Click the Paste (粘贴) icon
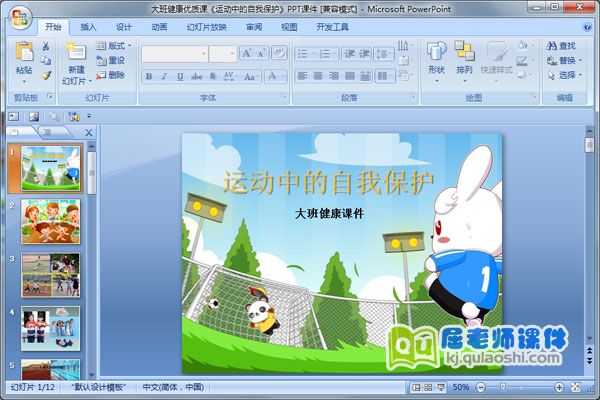The height and width of the screenshot is (400, 600). (23, 52)
